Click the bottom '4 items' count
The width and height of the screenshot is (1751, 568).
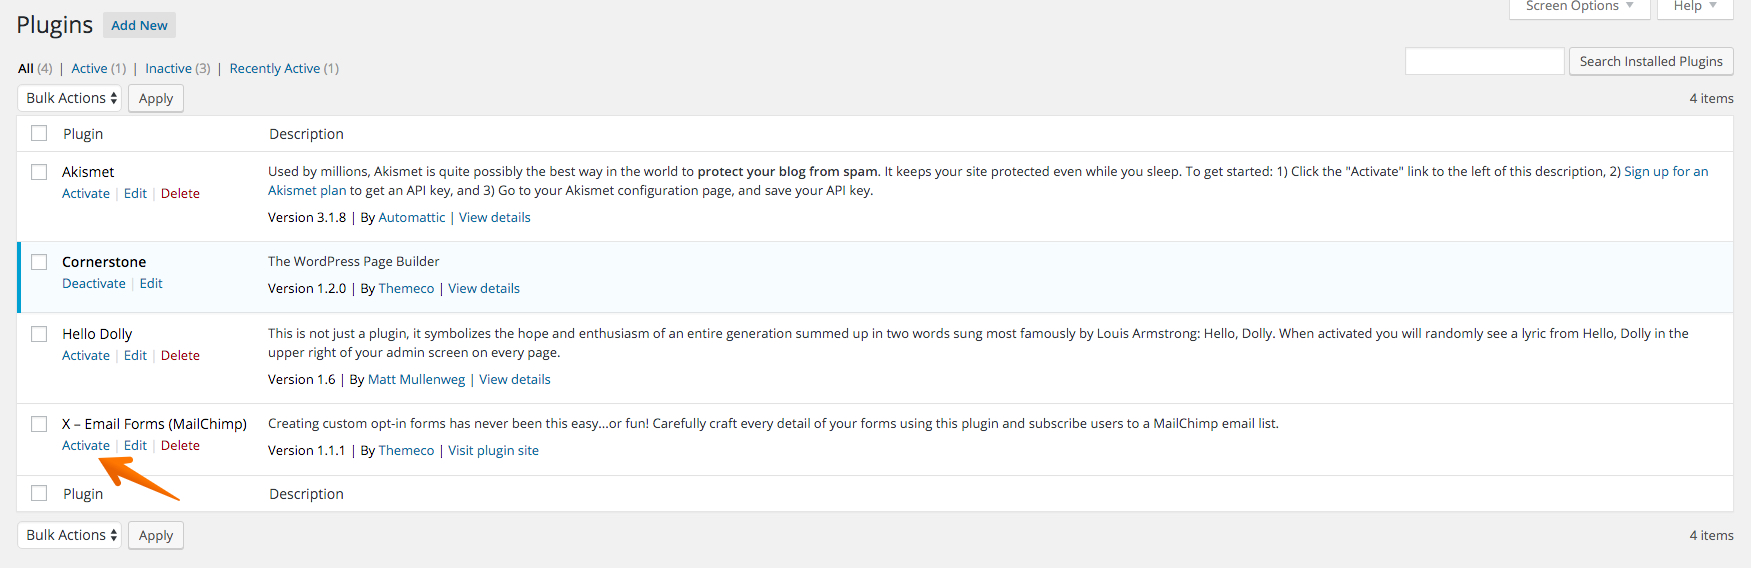pyautogui.click(x=1711, y=535)
